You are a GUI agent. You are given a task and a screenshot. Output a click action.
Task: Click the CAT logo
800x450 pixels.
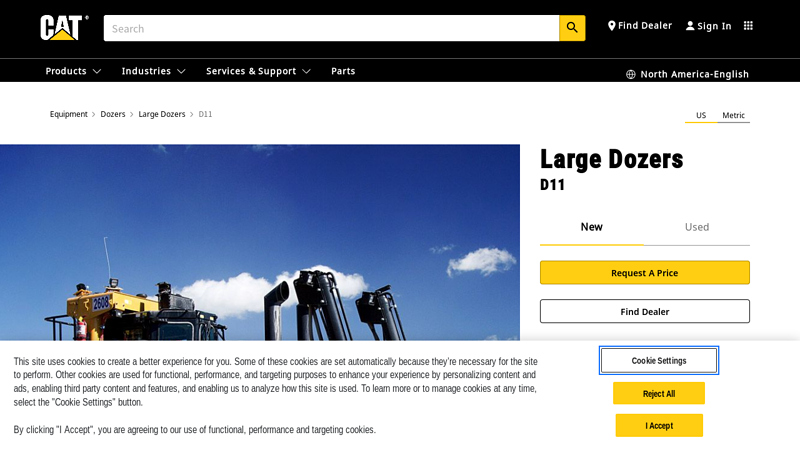[62, 27]
